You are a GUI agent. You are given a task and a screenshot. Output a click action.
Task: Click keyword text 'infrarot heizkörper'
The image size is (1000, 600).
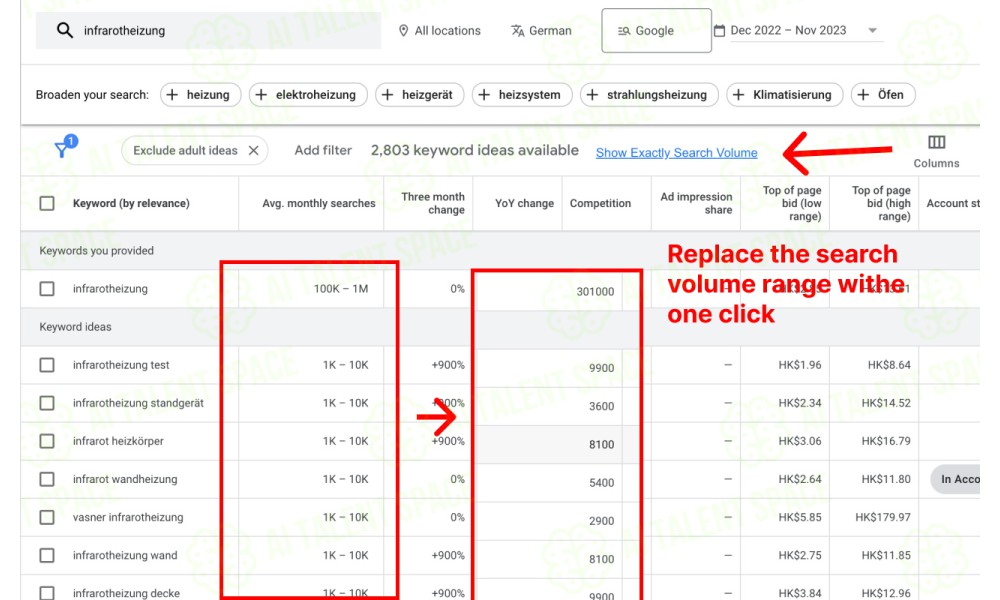(118, 441)
